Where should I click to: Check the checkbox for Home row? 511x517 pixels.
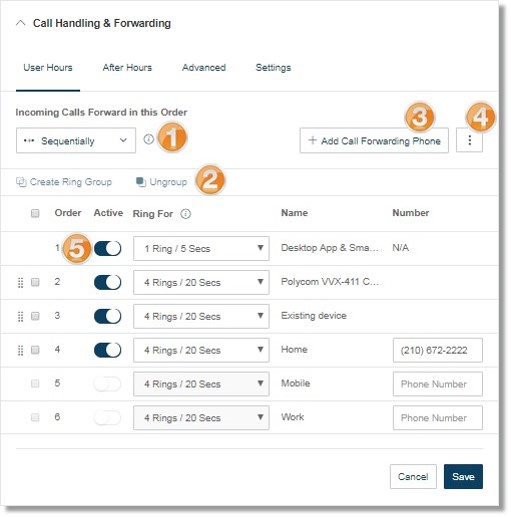point(35,350)
